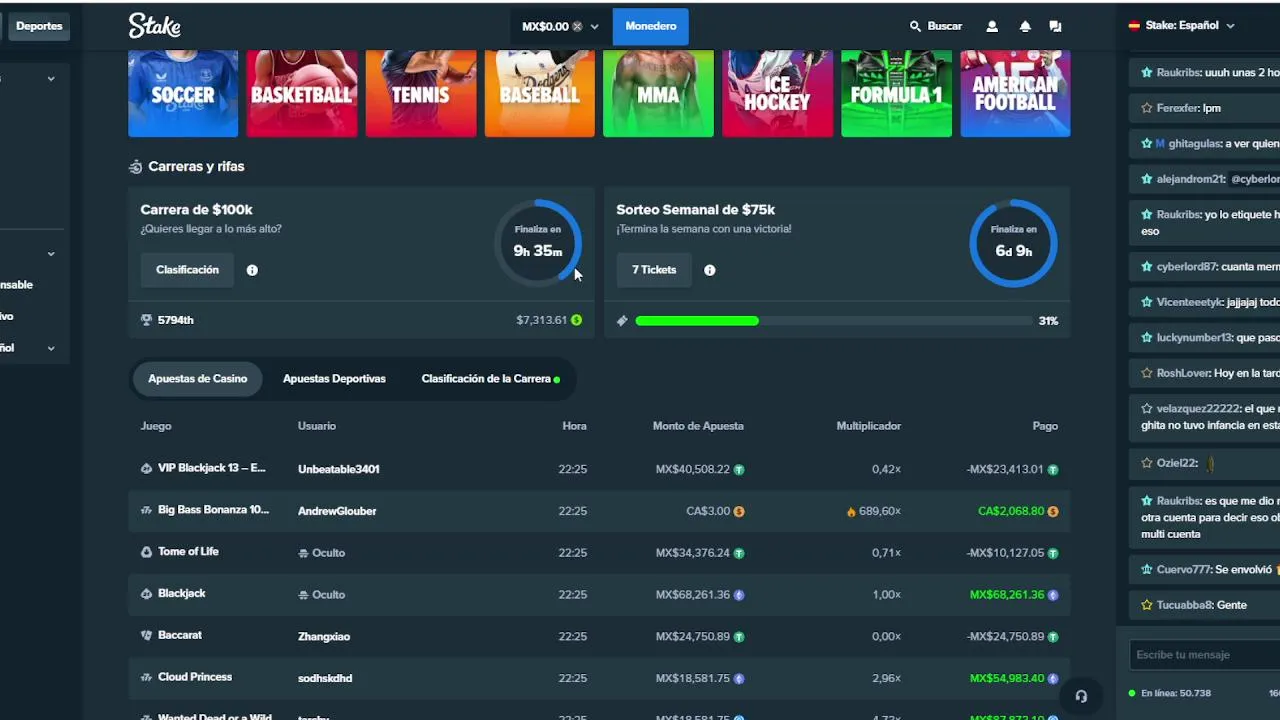Open the Ice Hockey sport tile
This screenshot has height=720, width=1280.
pos(777,93)
